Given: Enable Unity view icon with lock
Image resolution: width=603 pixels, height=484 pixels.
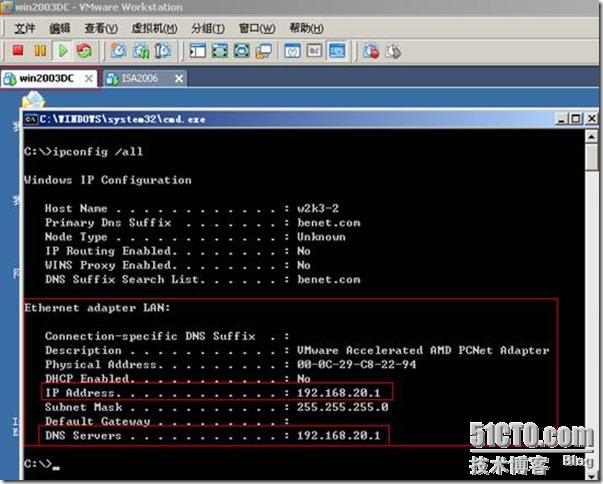Looking at the screenshot, I should 263,51.
